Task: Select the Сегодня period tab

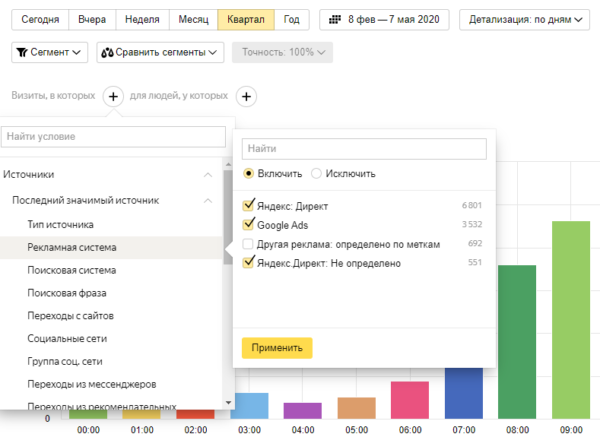Action: [40, 20]
